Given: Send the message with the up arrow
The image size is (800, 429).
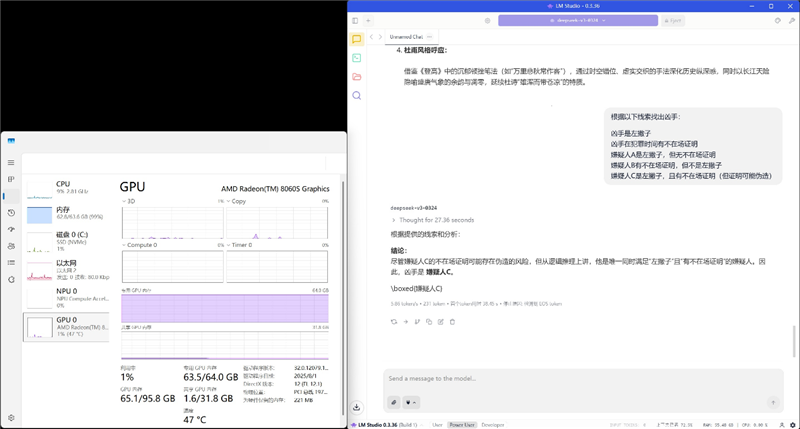Looking at the screenshot, I should [773, 402].
